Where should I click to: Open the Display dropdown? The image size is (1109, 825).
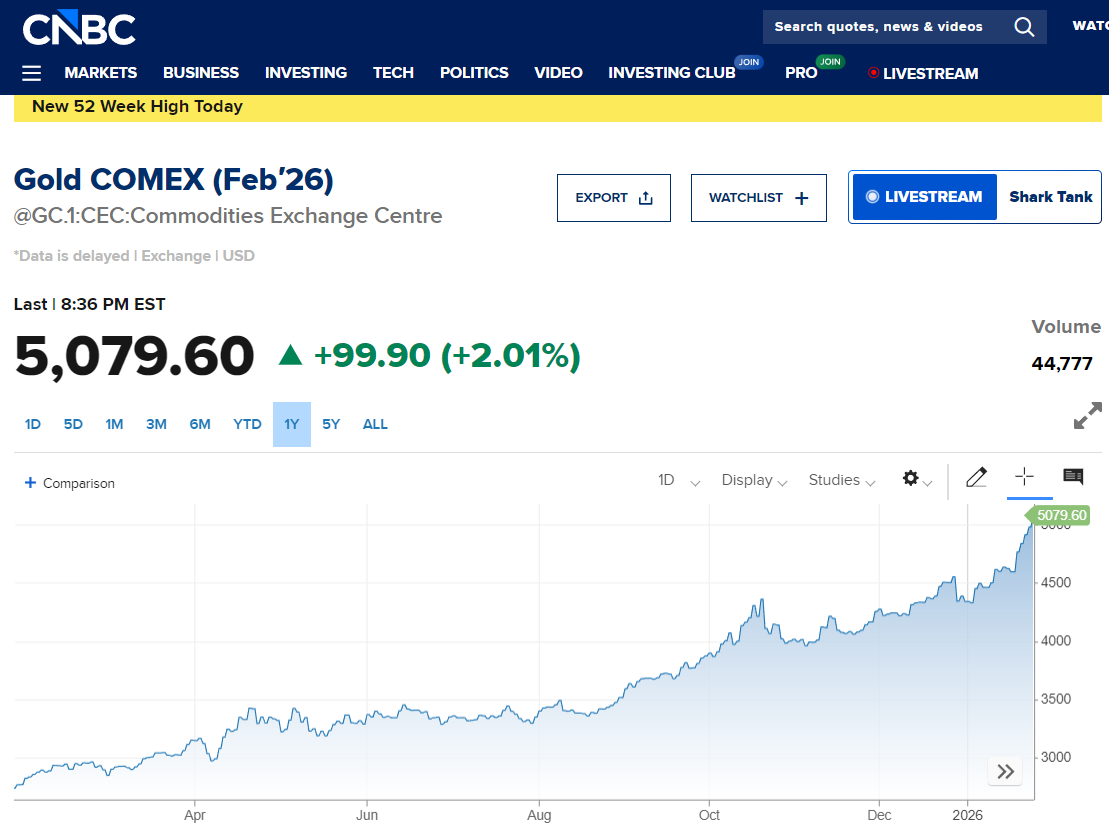click(x=754, y=480)
